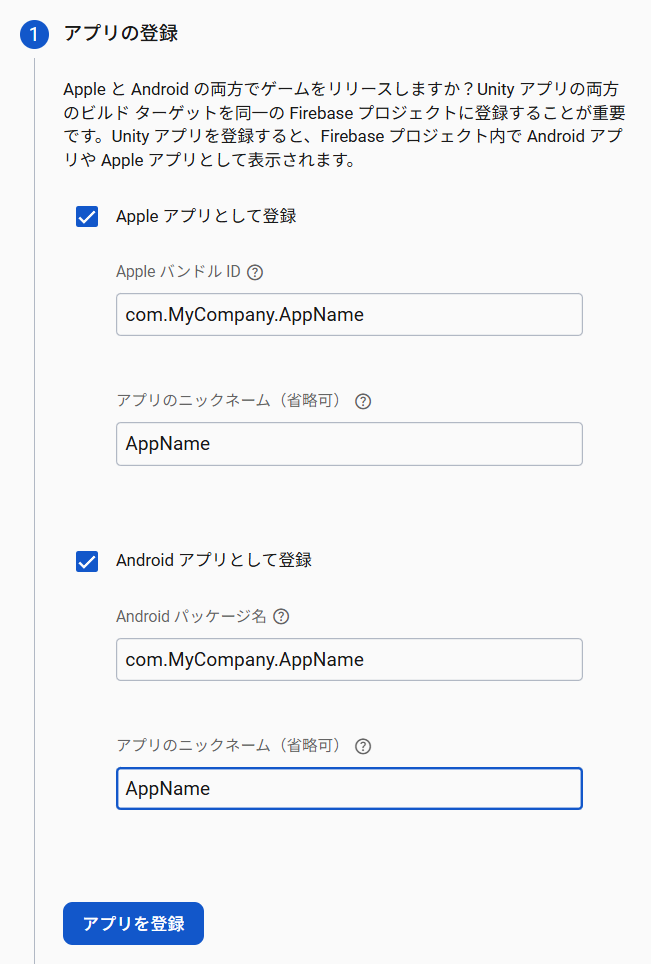Viewport: 651px width, 964px height.
Task: Open help for Apple アプリのニックネーム field
Action: click(x=362, y=400)
